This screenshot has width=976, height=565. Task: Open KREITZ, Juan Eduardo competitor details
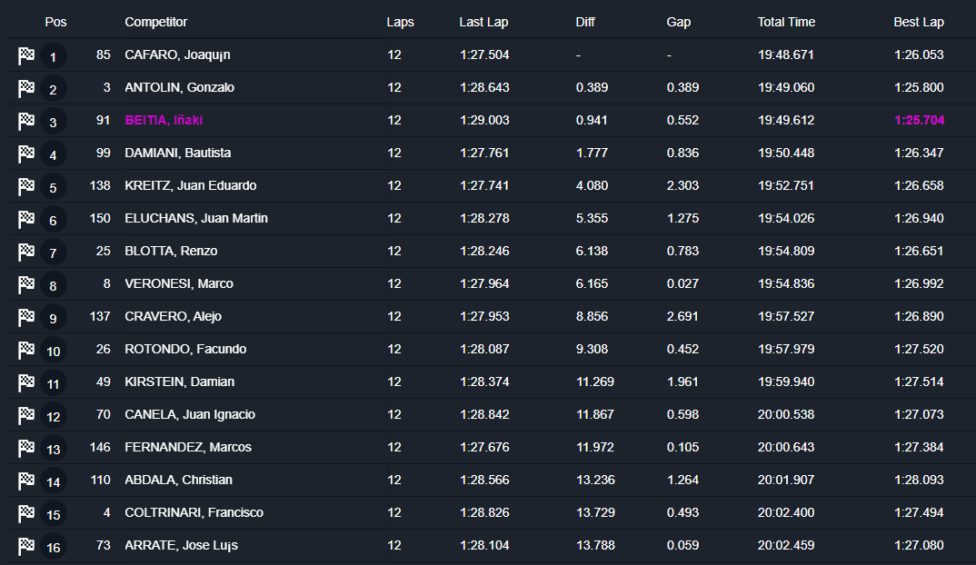point(190,185)
